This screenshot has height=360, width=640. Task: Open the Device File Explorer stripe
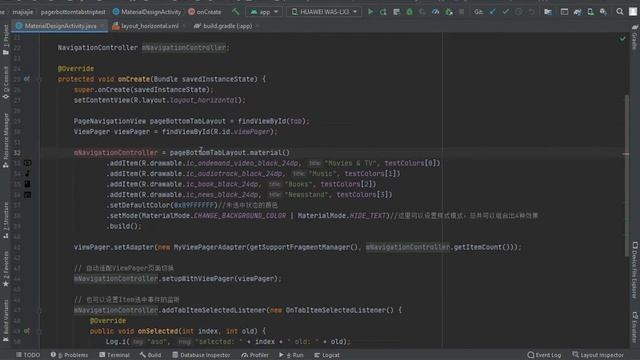click(635, 270)
